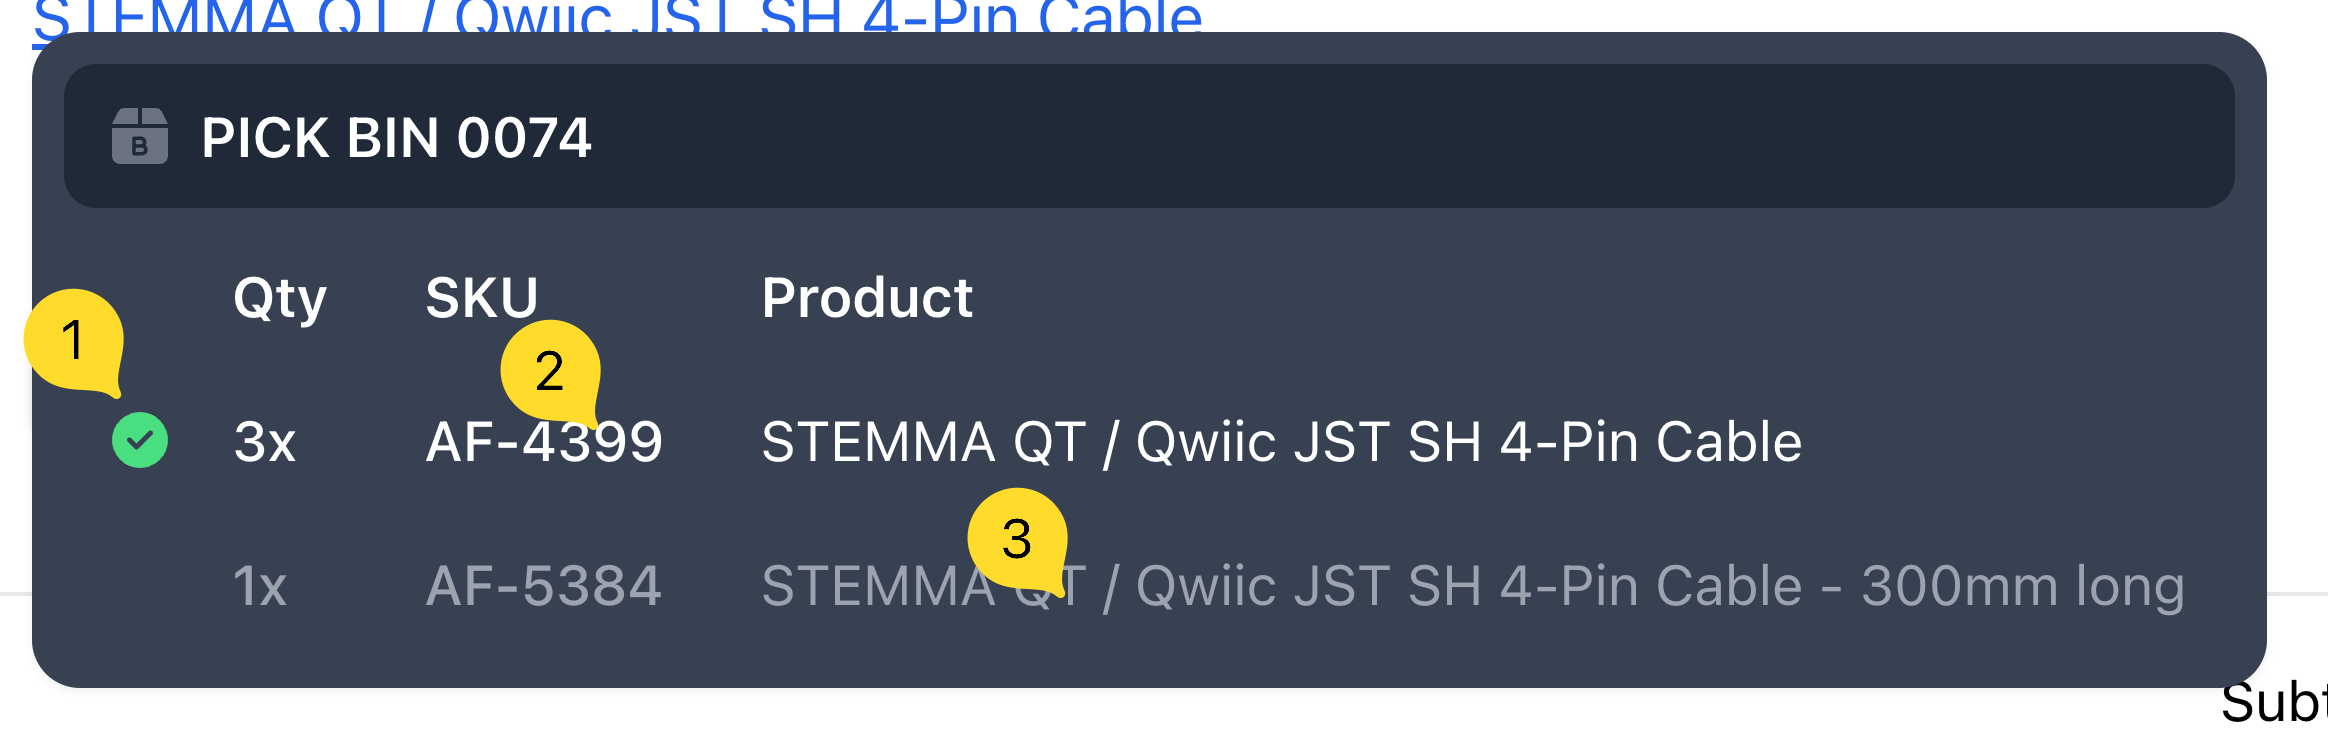Click the 3x quantity value
This screenshot has width=2328, height=738.
[264, 442]
